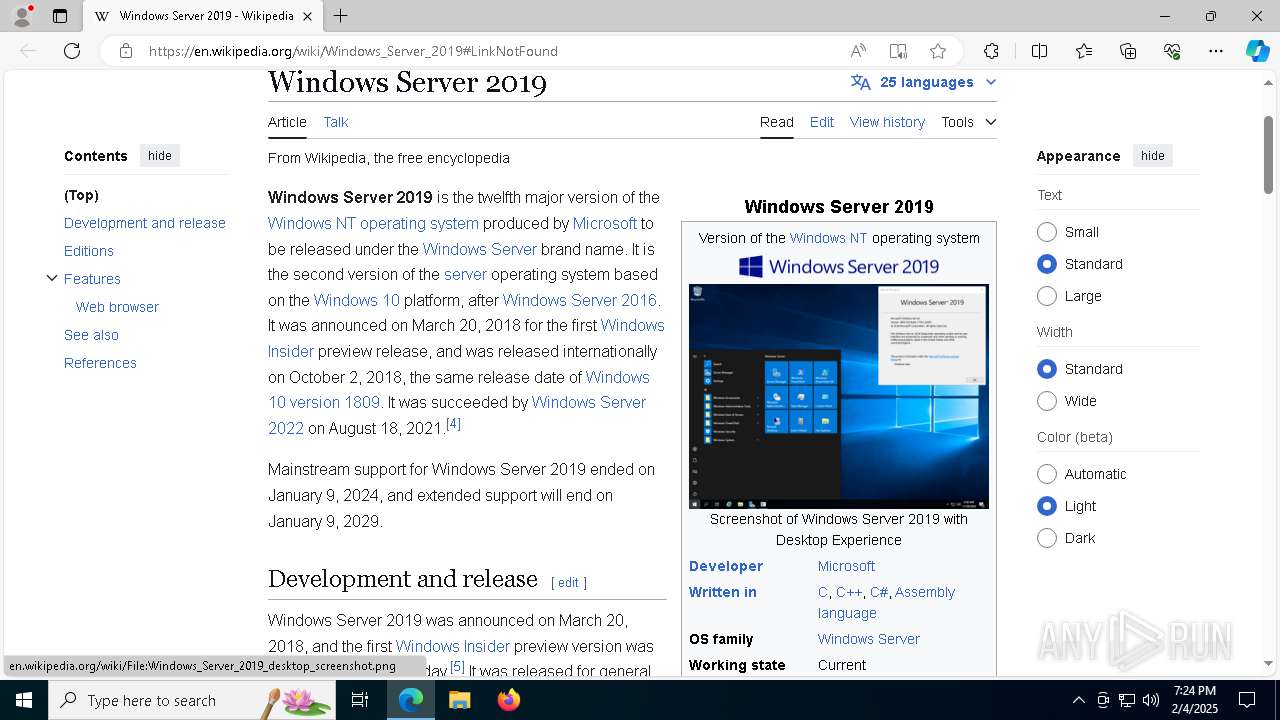The height and width of the screenshot is (720, 1280).
Task: Collapse the Features contents section
Action: [52, 278]
